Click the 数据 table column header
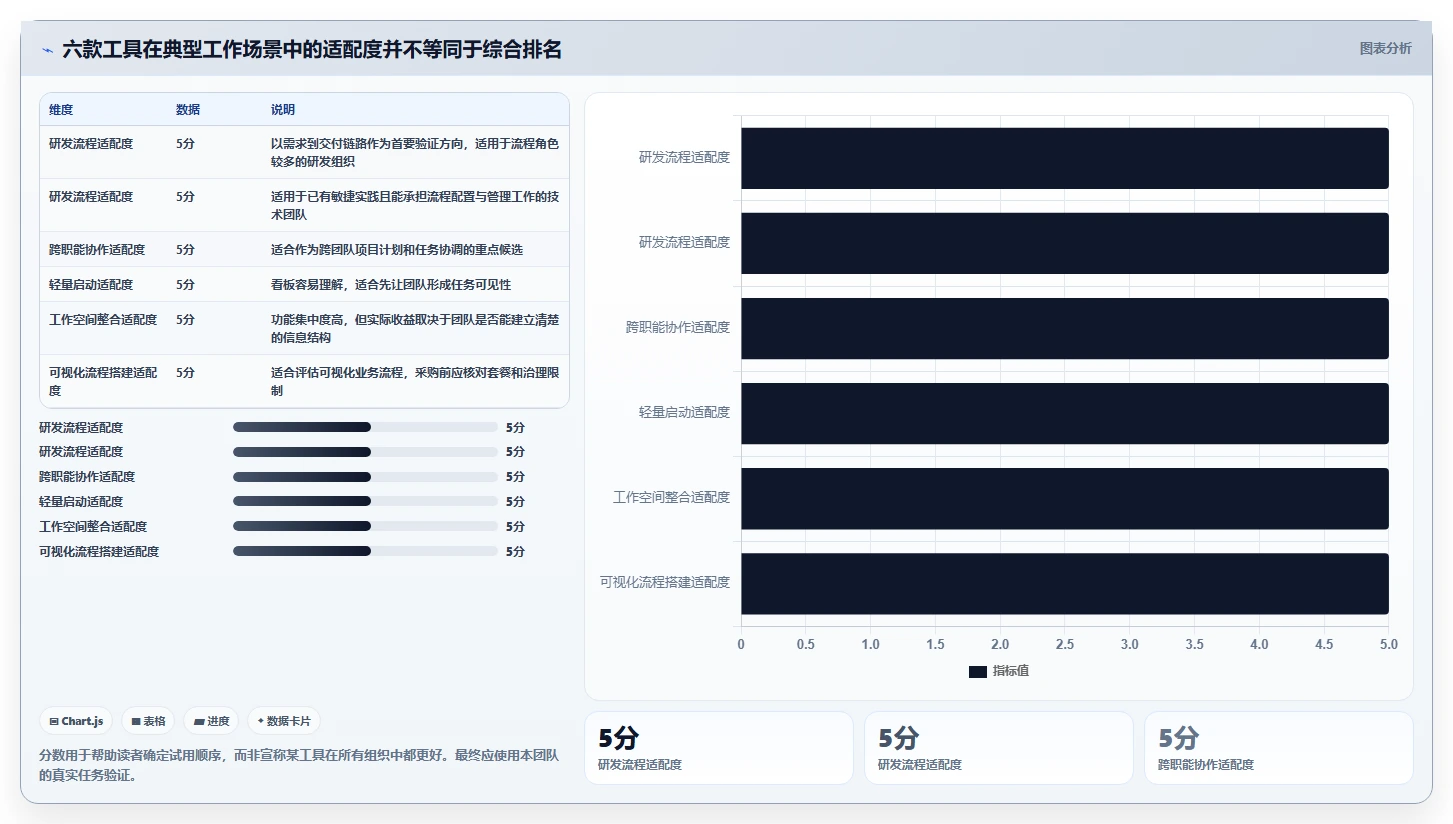The height and width of the screenshot is (824, 1453). coord(188,110)
